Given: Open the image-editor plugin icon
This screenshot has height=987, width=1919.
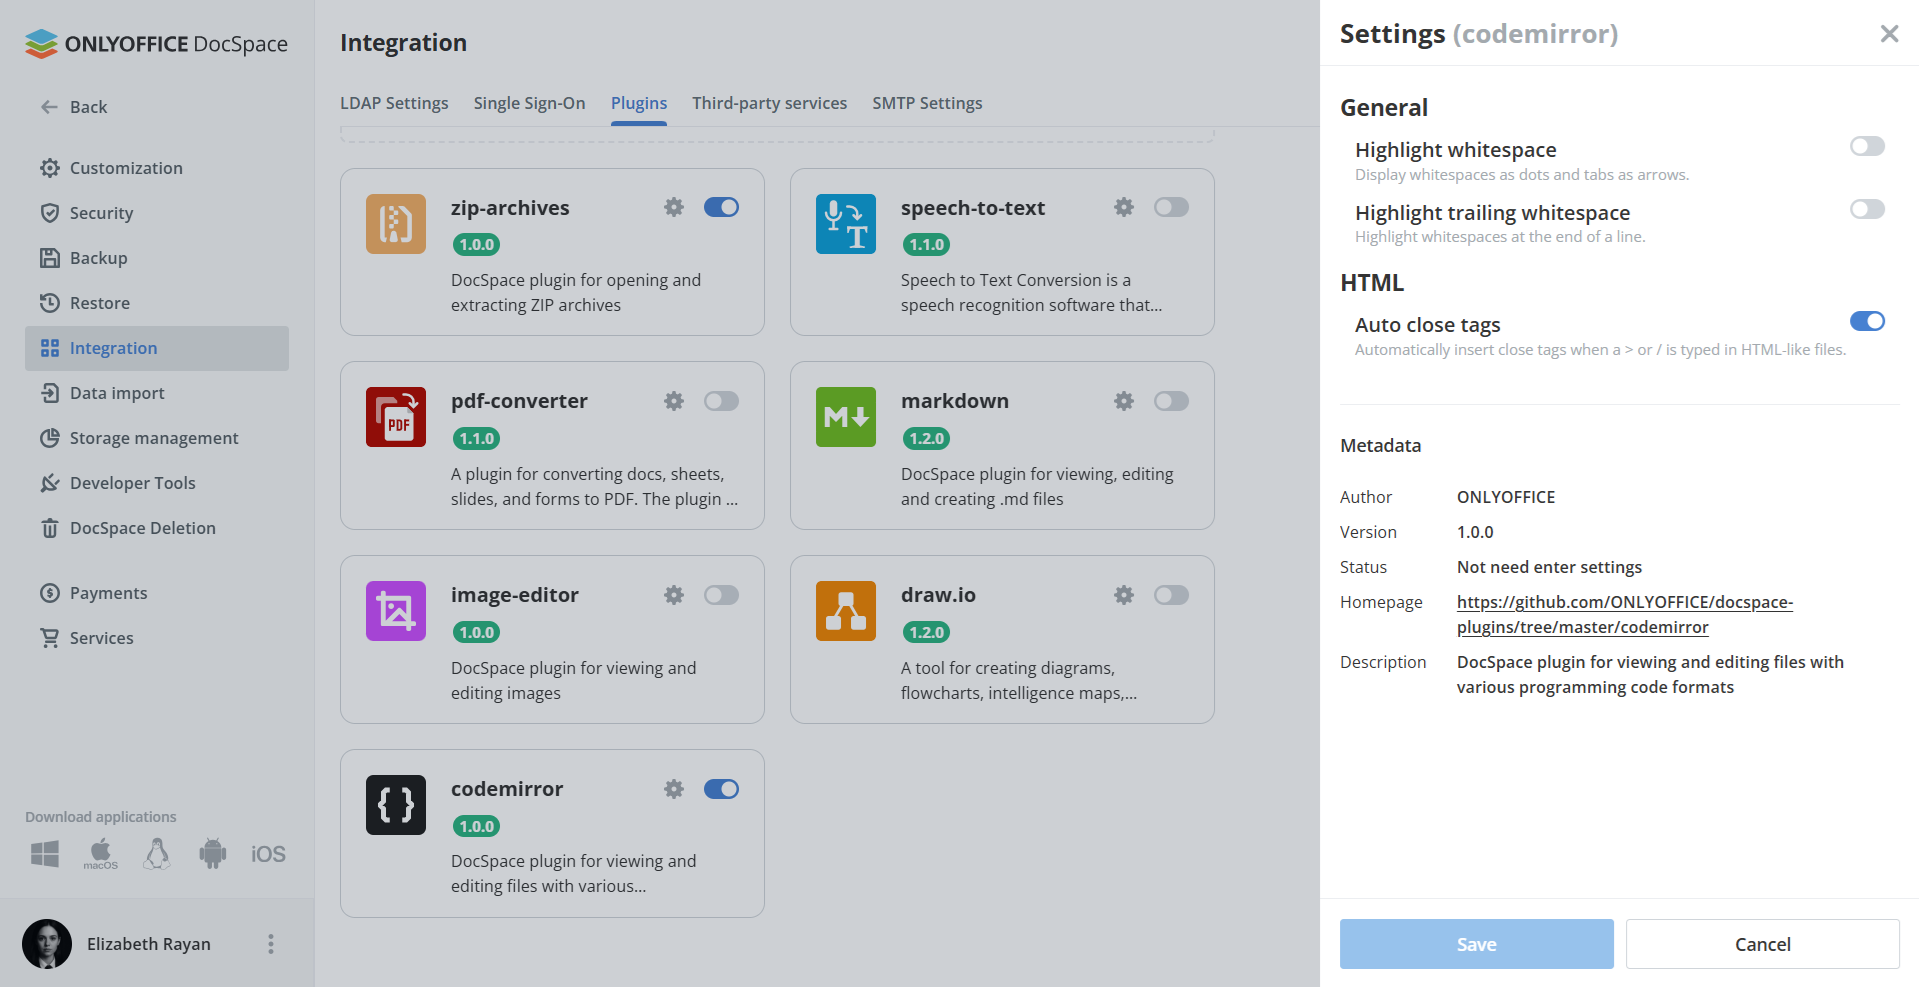Looking at the screenshot, I should point(395,610).
